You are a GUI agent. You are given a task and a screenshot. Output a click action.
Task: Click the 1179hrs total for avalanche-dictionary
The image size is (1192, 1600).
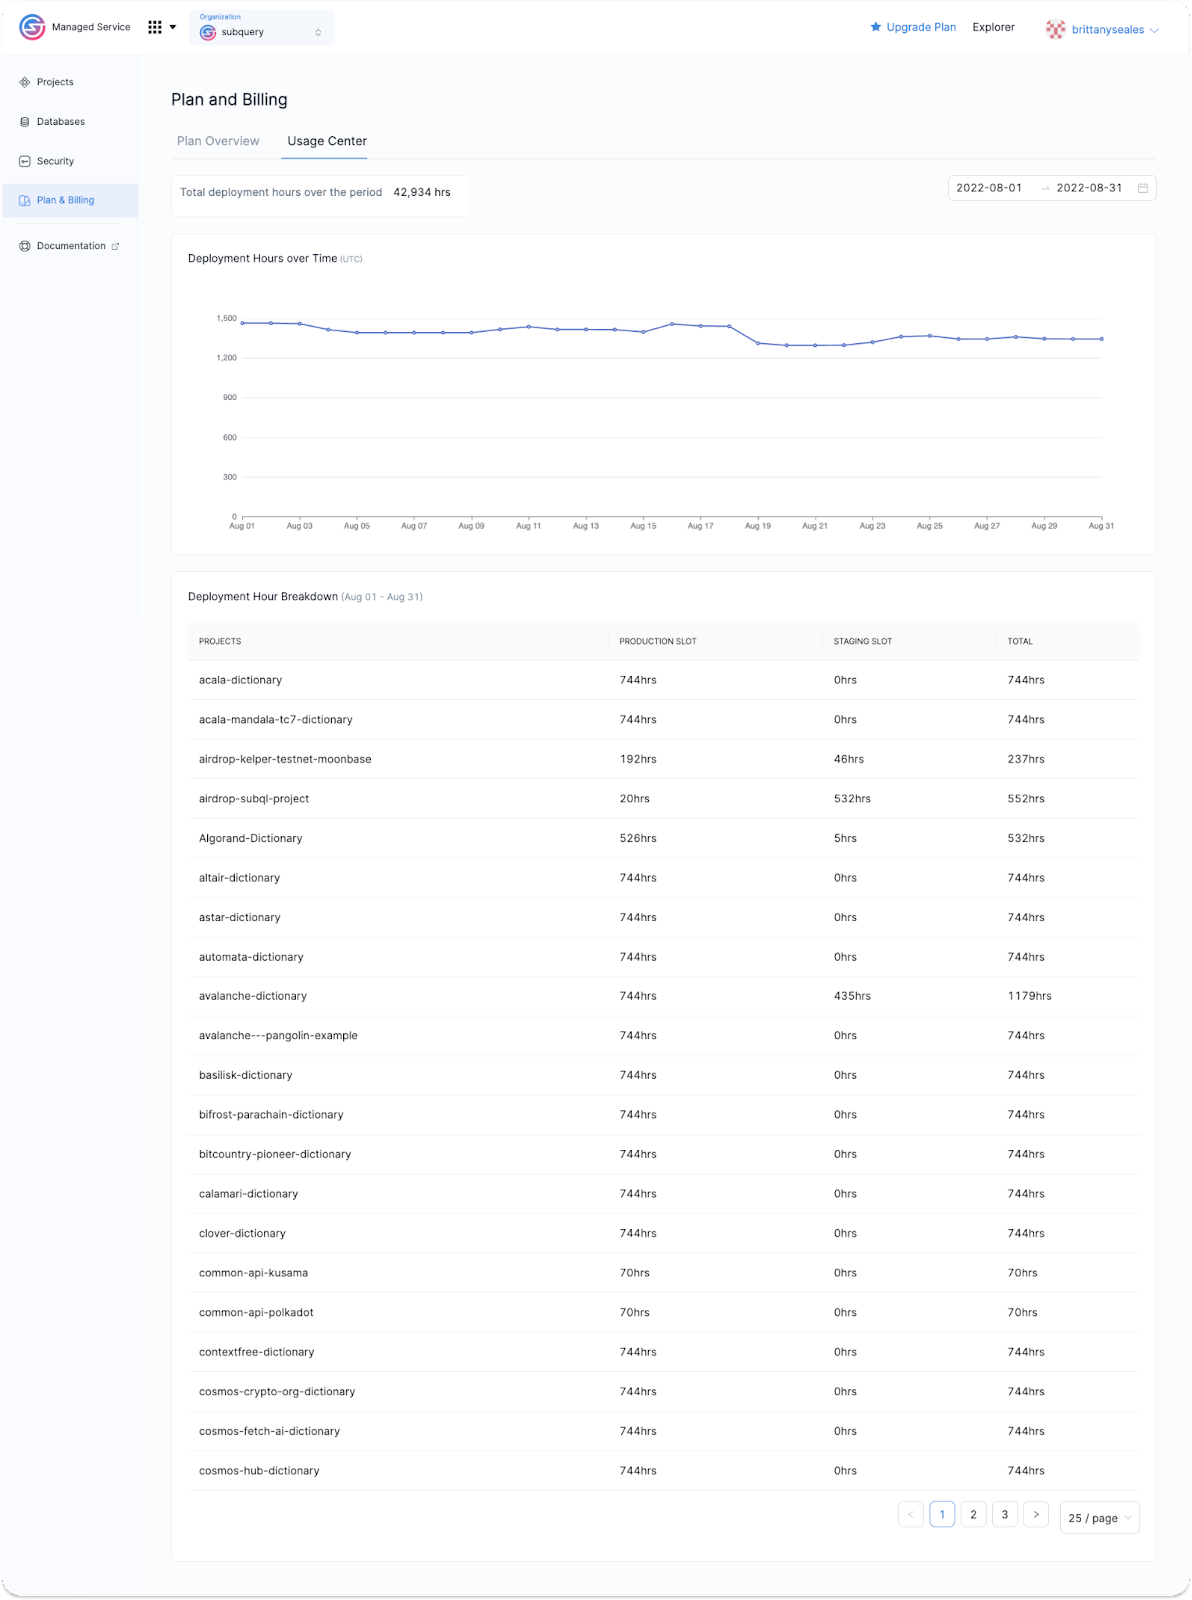[1030, 996]
